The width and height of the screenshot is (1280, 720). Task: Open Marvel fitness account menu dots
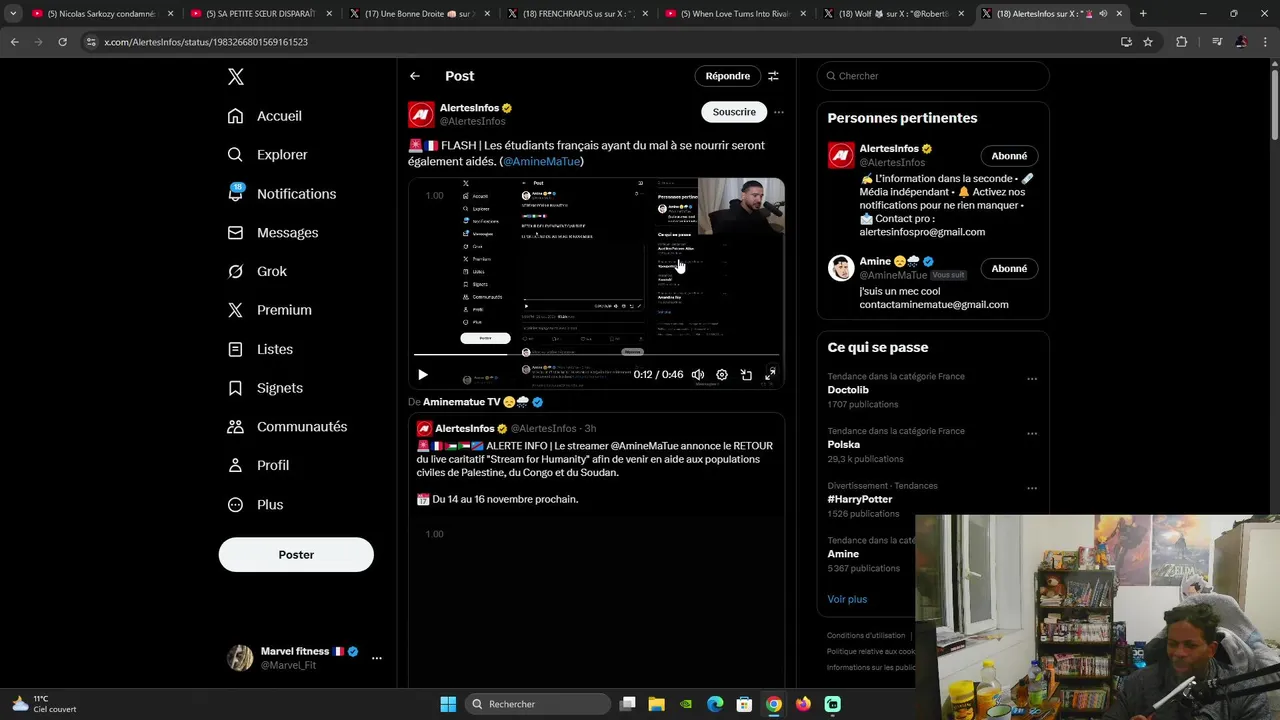click(x=377, y=658)
